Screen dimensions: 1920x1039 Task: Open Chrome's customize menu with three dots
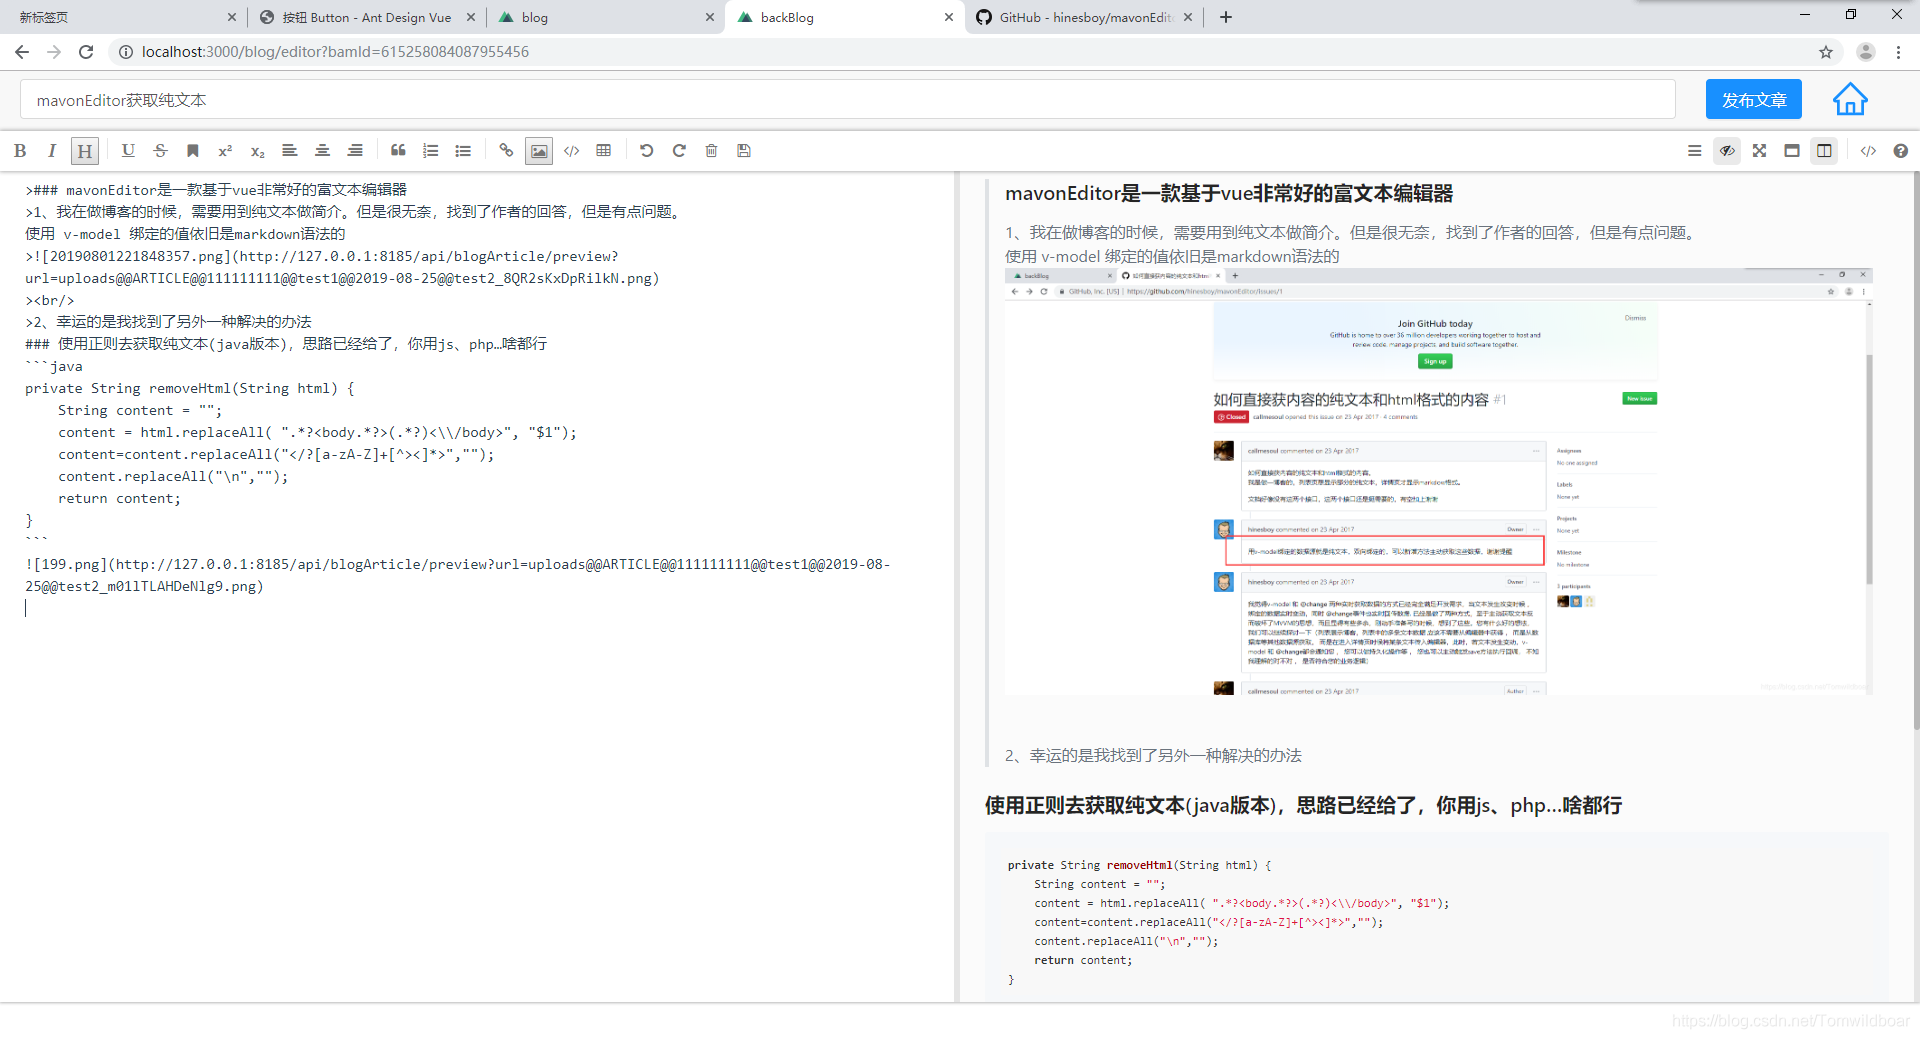1898,51
